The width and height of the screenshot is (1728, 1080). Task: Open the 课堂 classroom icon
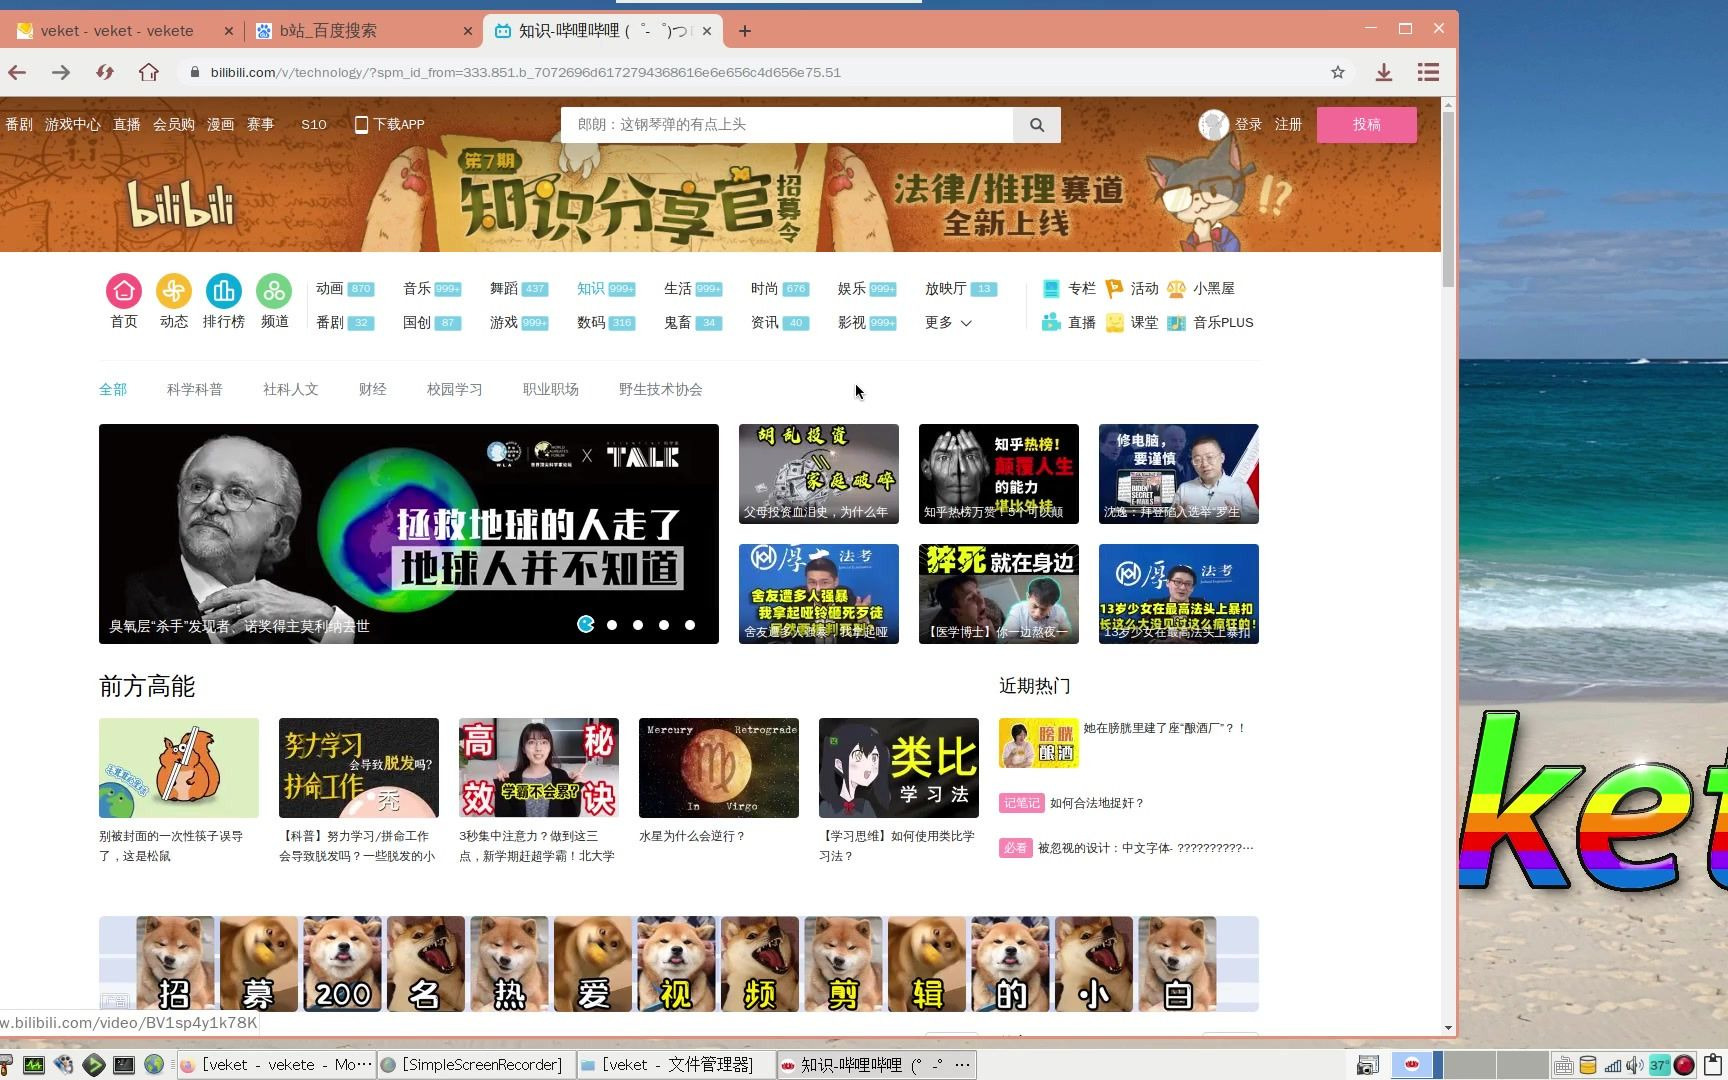tap(1114, 322)
